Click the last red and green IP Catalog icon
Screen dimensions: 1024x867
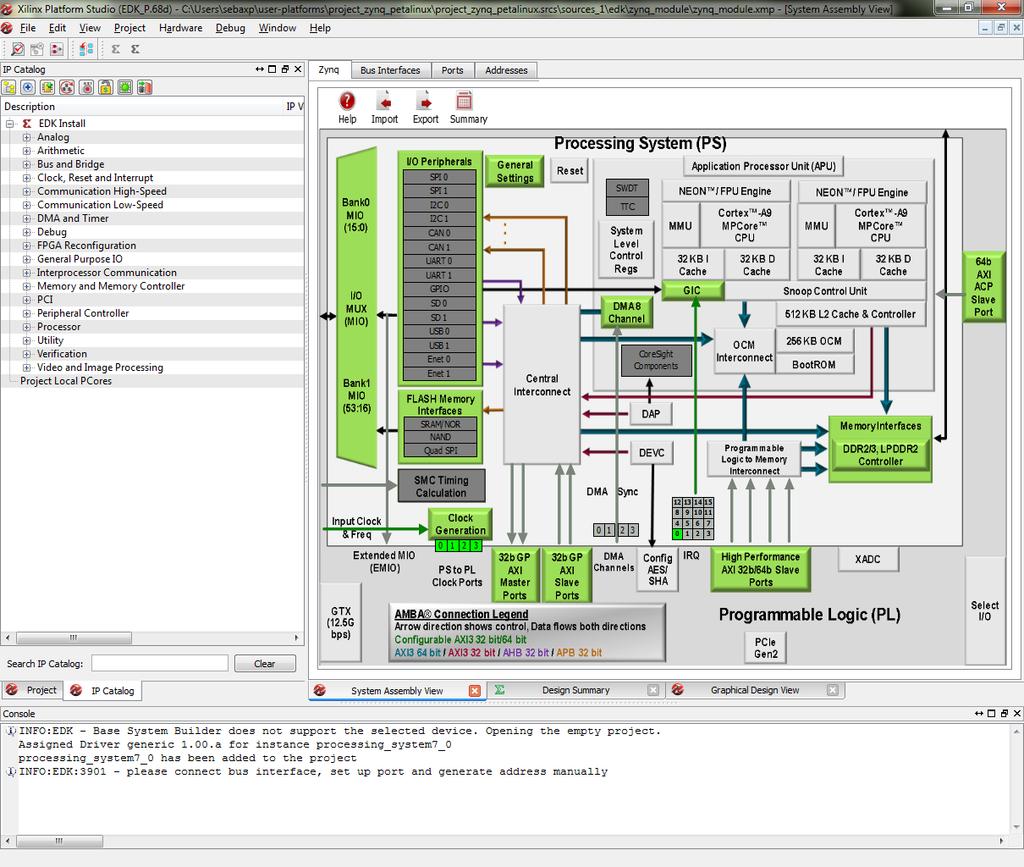[x=145, y=87]
